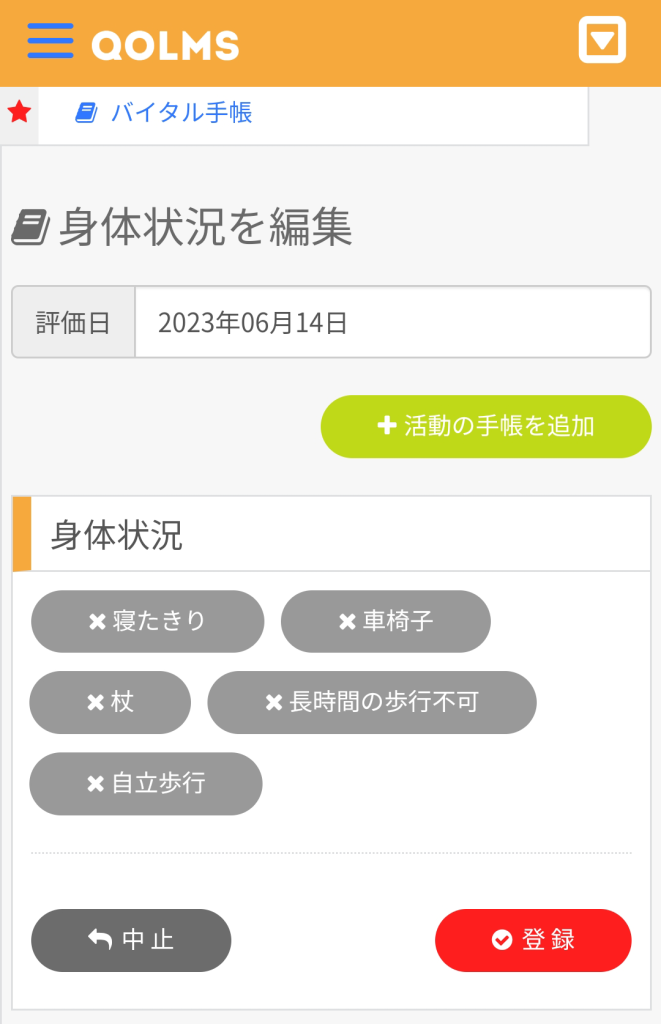661x1024 pixels.
Task: Click the X icon on 車椅子
Action: coord(347,622)
